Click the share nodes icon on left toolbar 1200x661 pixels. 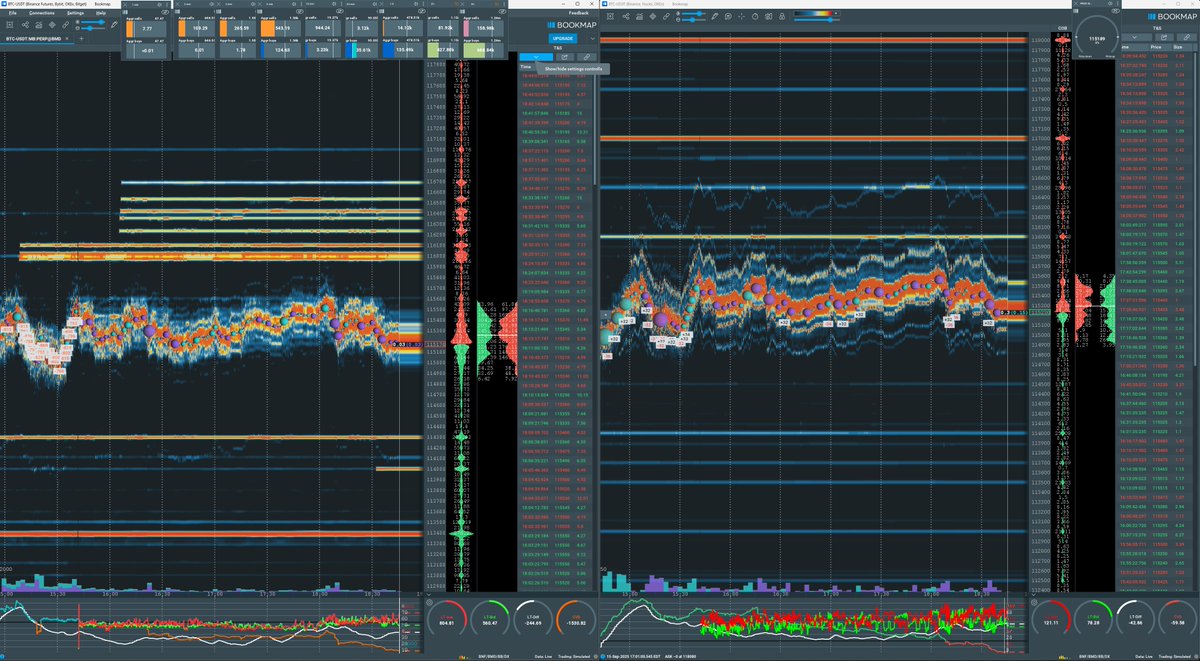[x=25, y=25]
